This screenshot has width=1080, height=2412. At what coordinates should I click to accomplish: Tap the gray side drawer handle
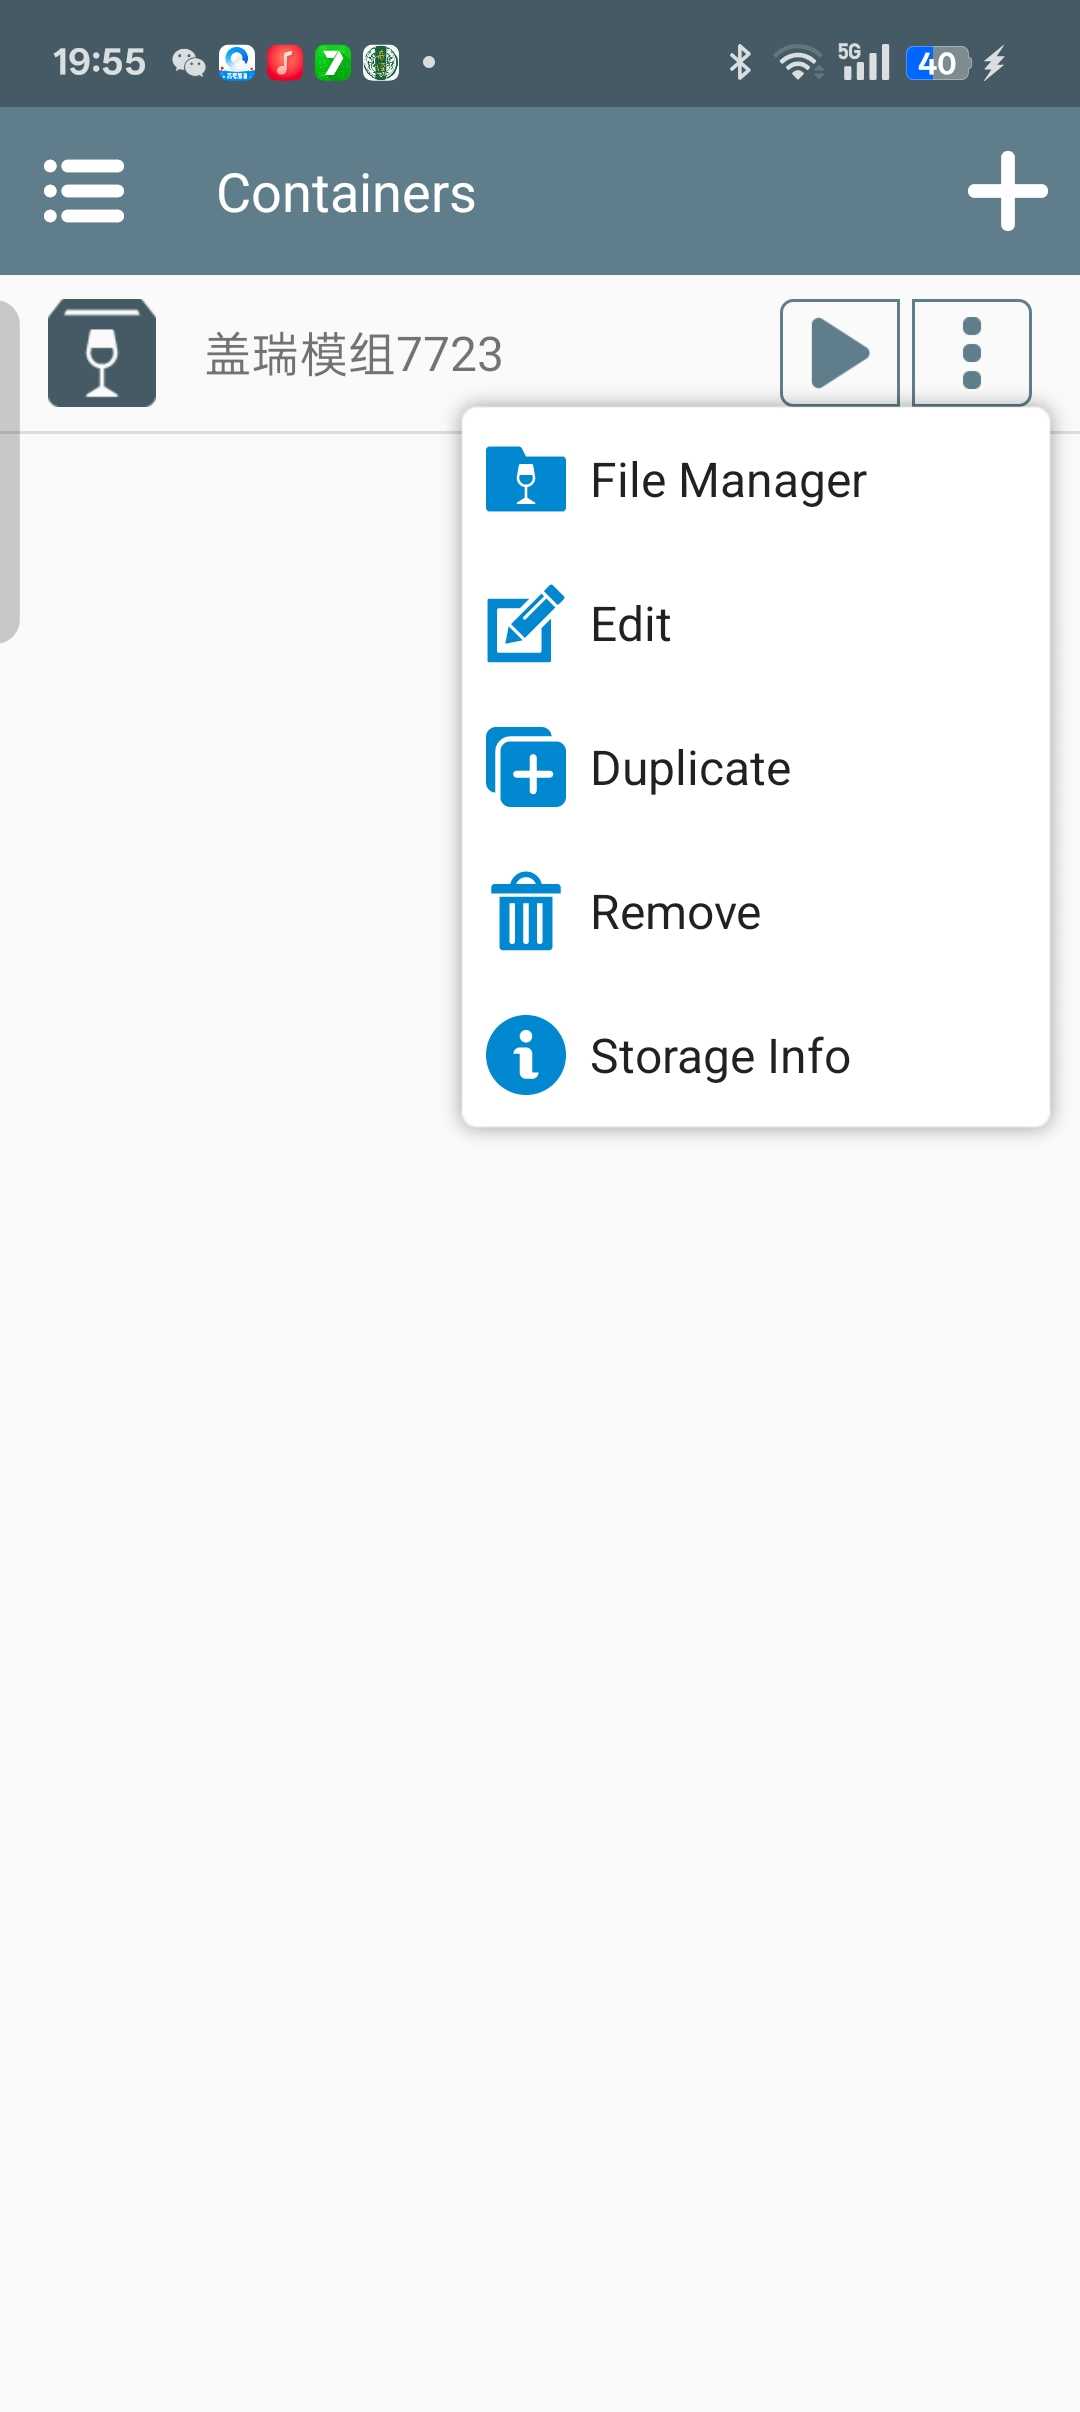point(10,470)
